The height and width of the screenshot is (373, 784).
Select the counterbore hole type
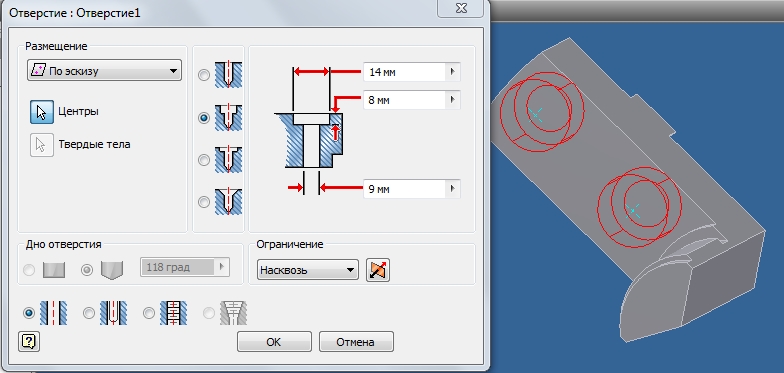[204, 118]
